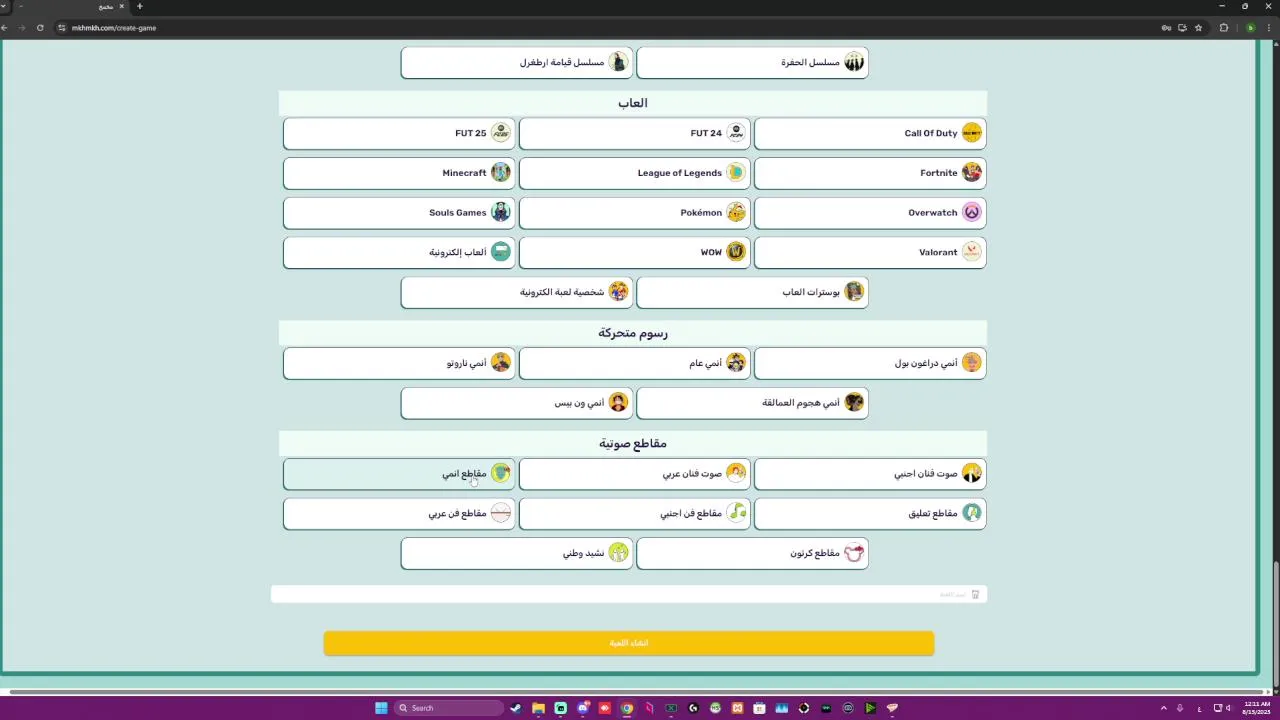This screenshot has height=720, width=1280.
Task: Select the مقاطع كرتون category
Action: (752, 553)
